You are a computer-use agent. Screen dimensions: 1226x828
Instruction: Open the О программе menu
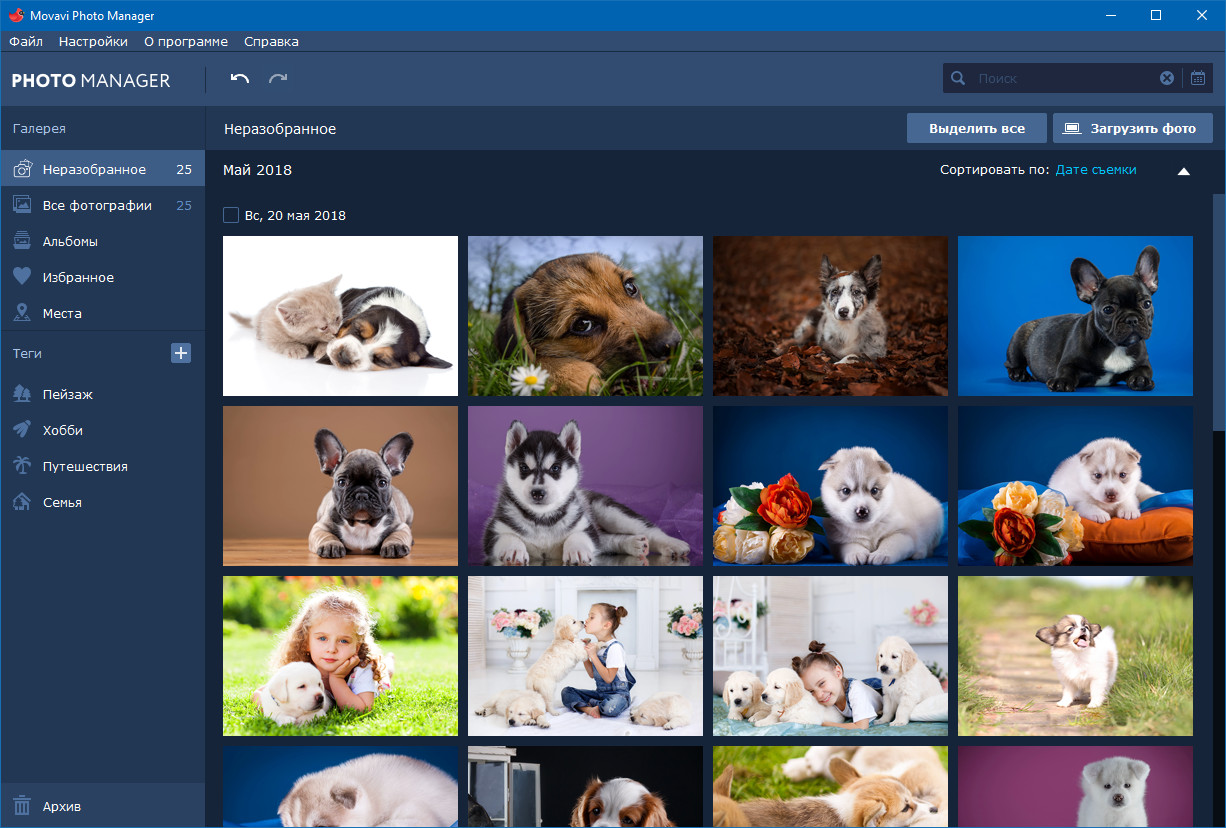(186, 42)
